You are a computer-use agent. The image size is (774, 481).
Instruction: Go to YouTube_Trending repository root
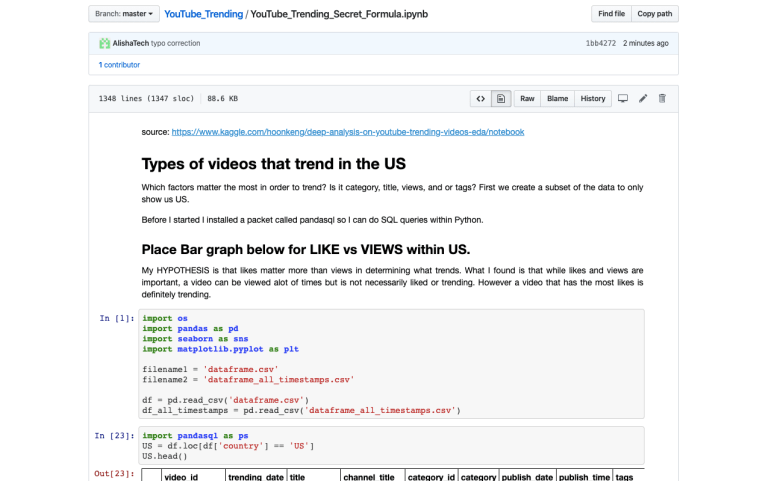click(203, 14)
